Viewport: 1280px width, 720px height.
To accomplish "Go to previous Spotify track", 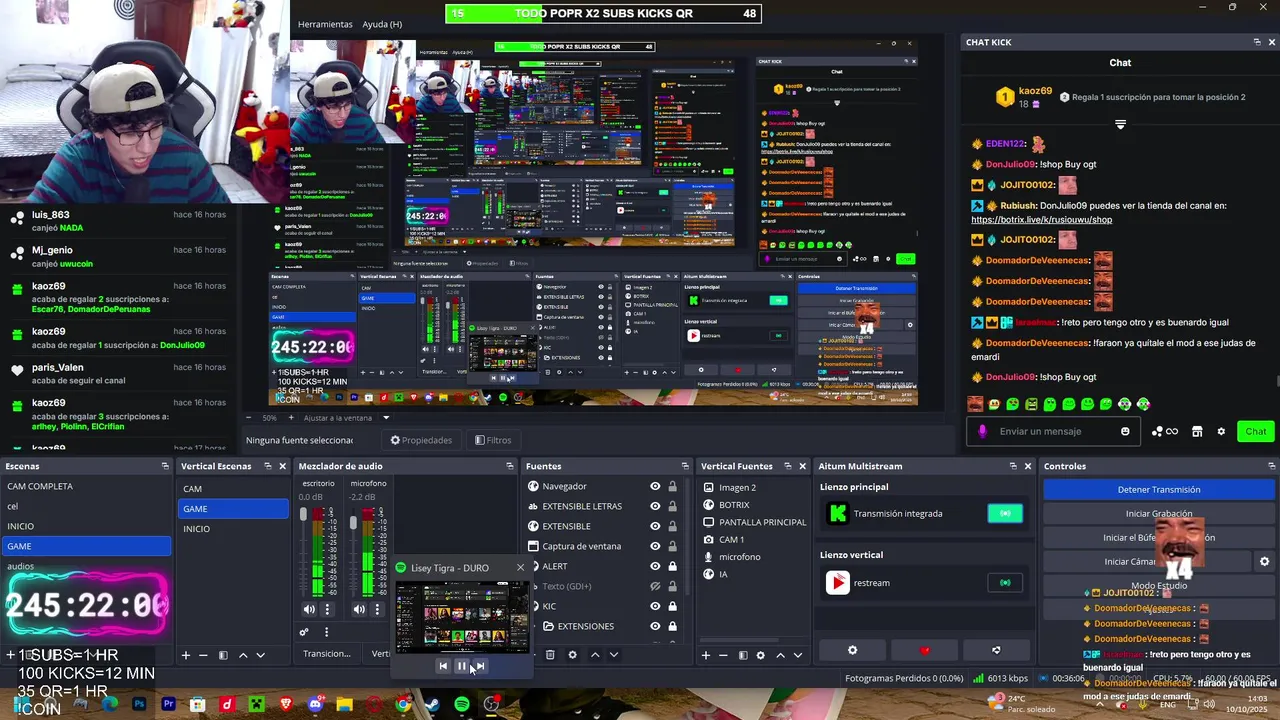I will point(443,666).
